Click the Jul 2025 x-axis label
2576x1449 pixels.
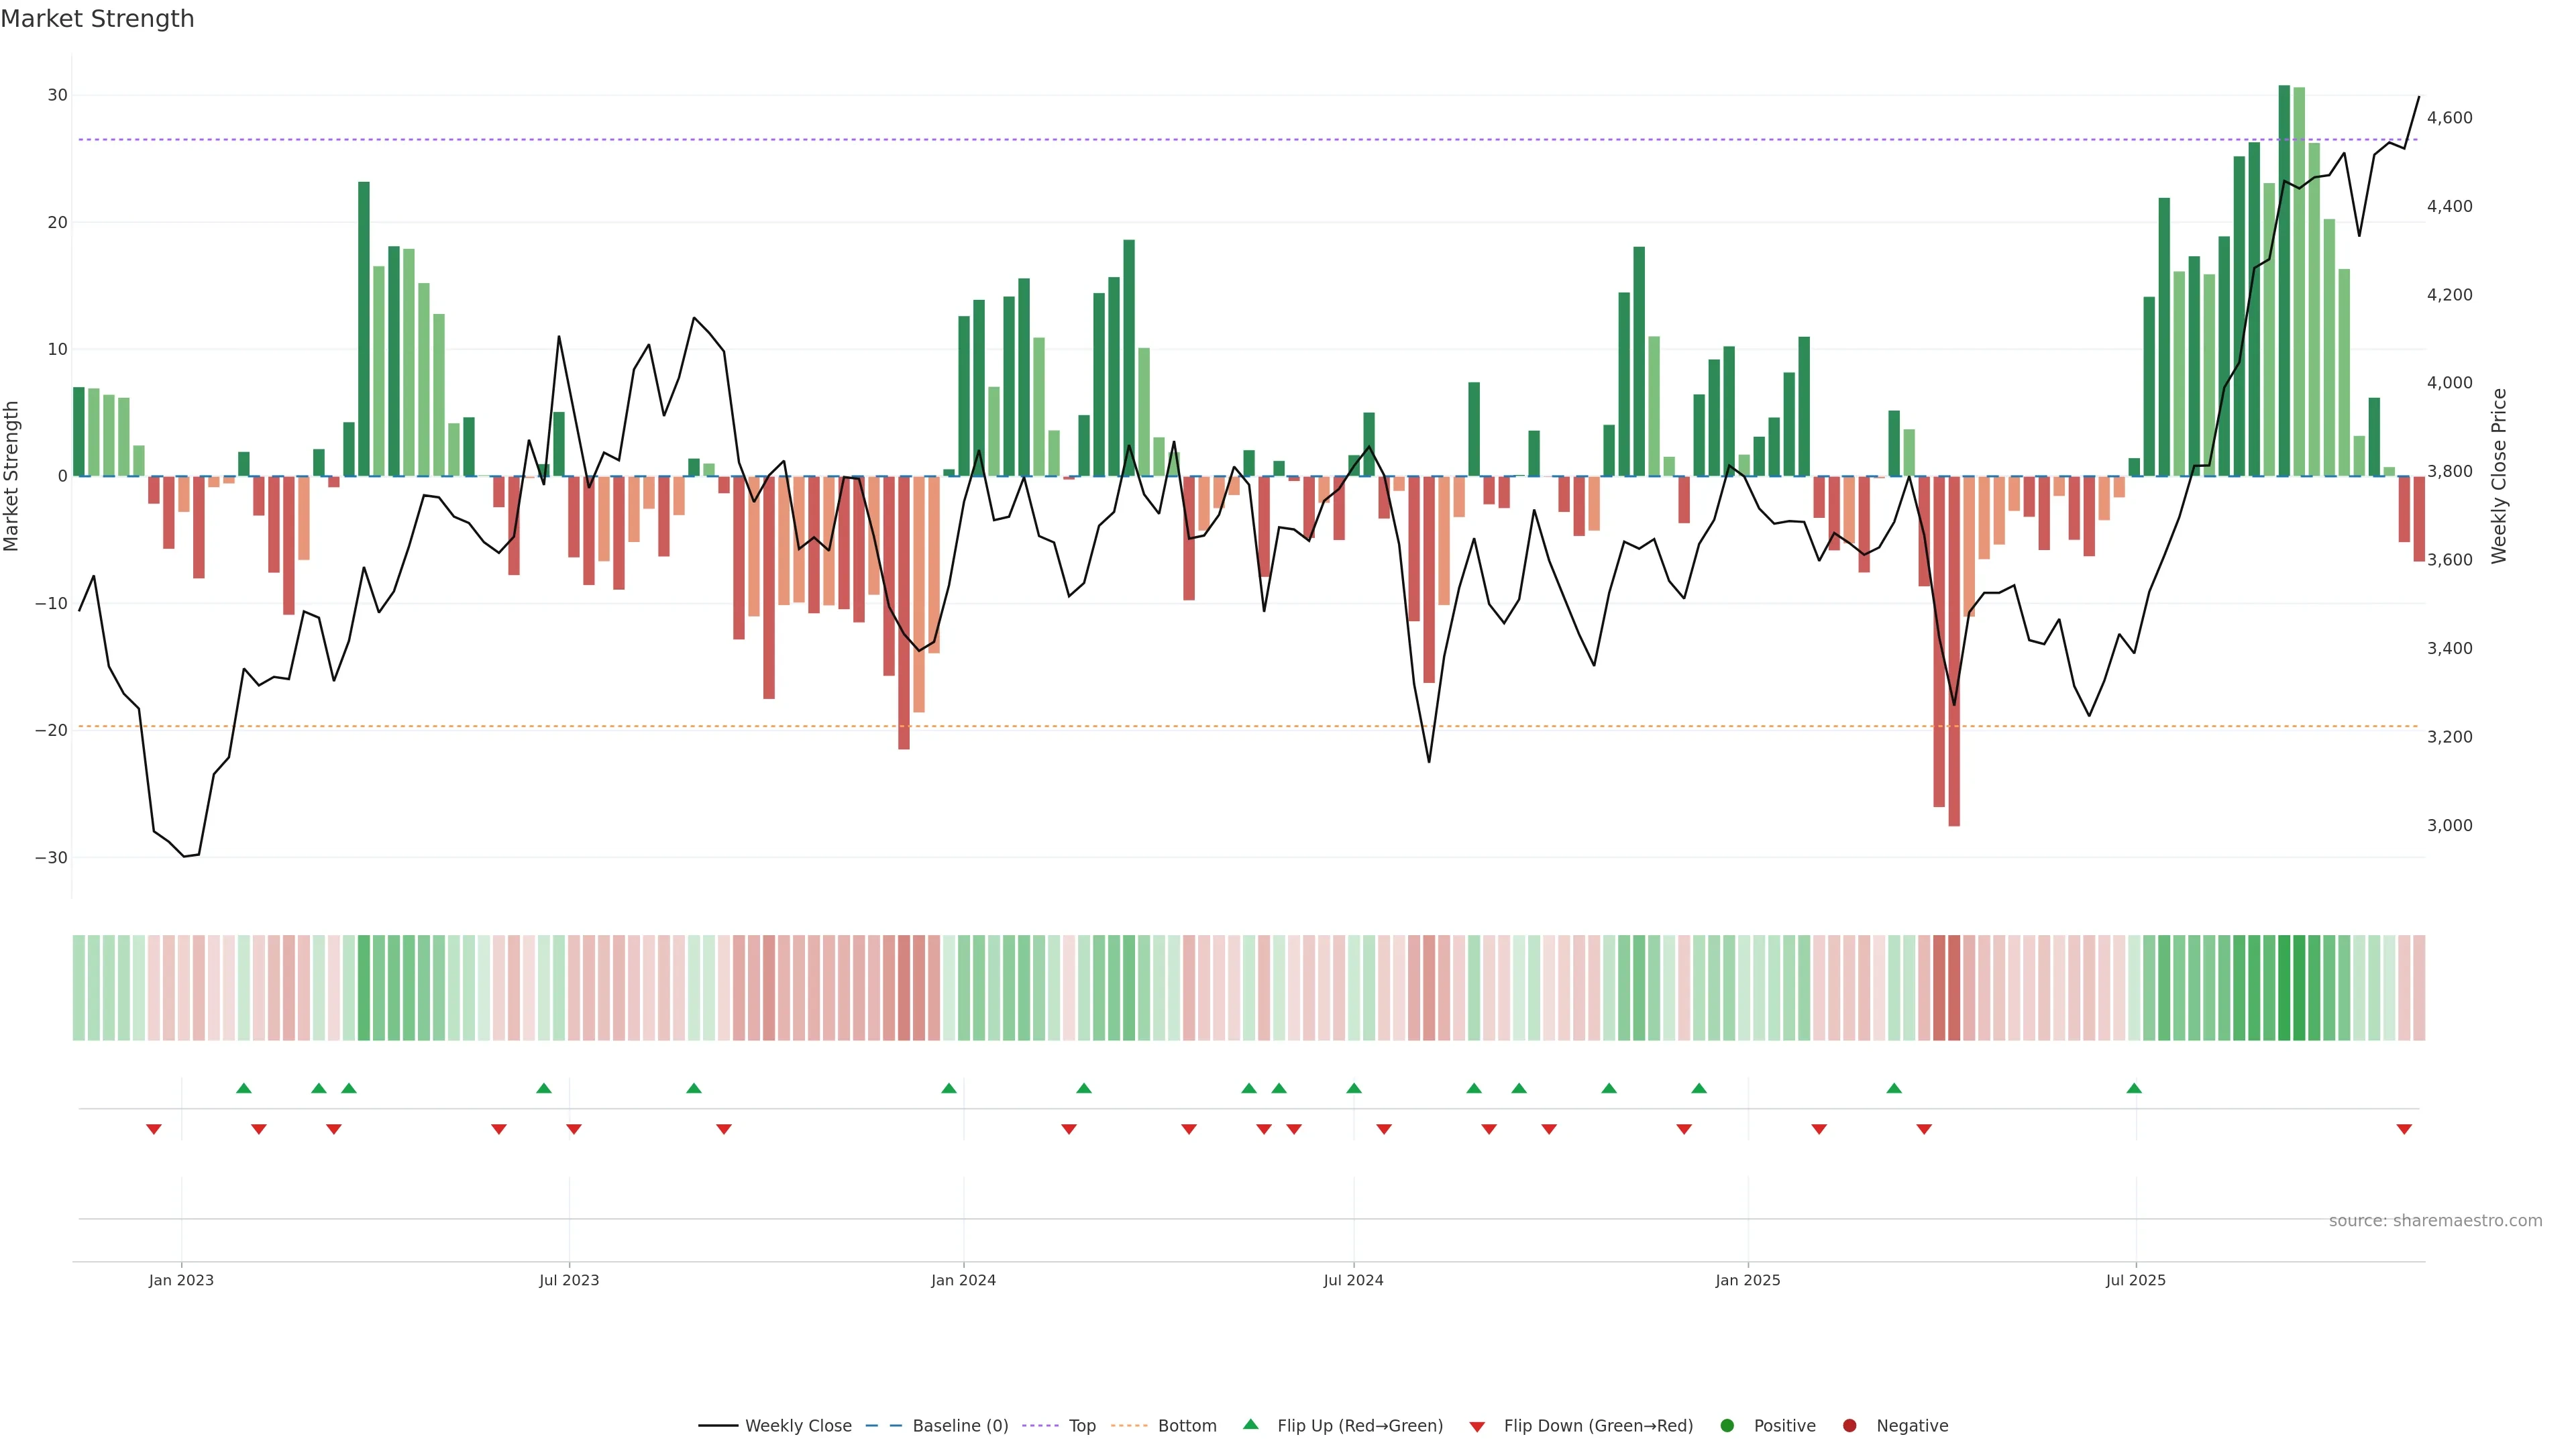2135,1280
